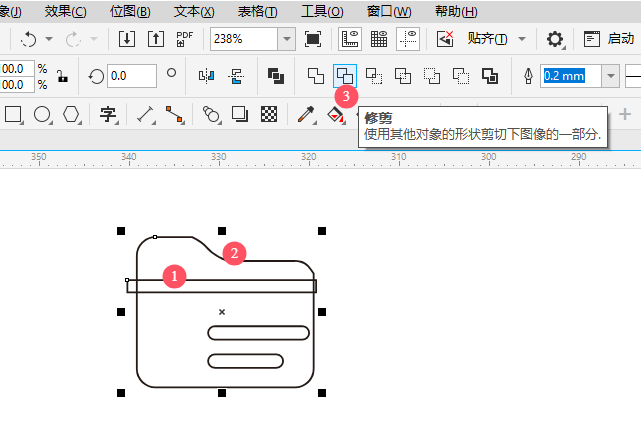
Task: Open the 帮助(H) menu
Action: coord(456,11)
